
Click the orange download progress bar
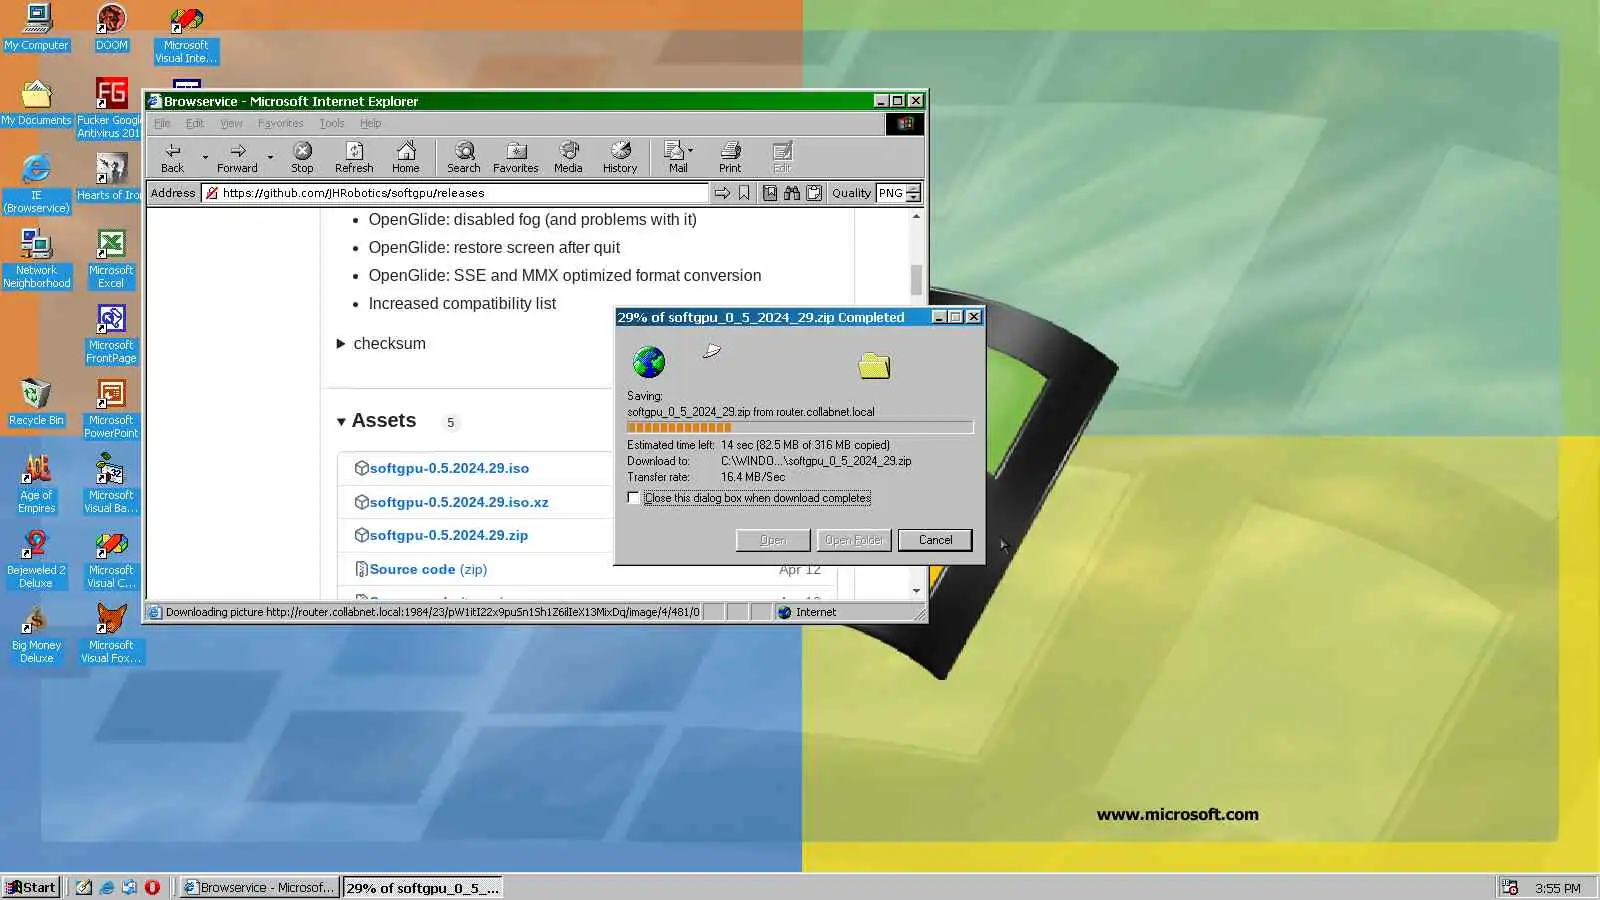800,427
